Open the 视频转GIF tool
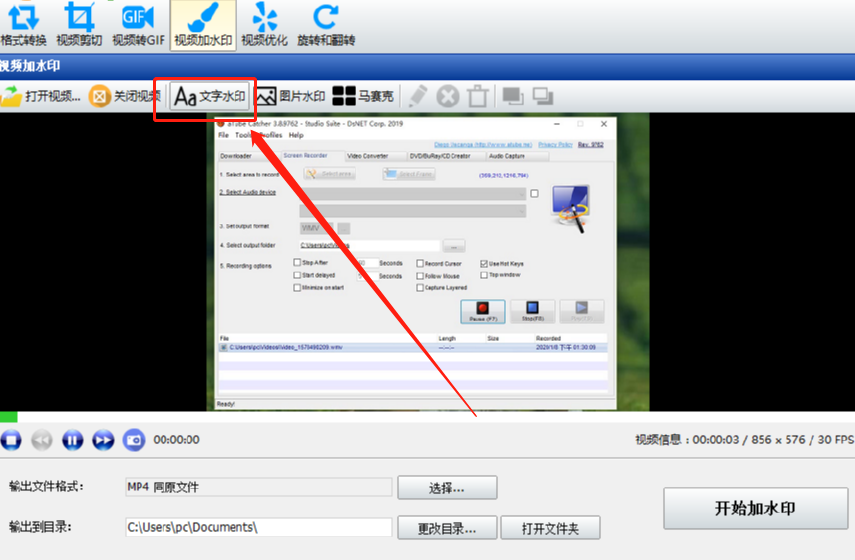 138,25
